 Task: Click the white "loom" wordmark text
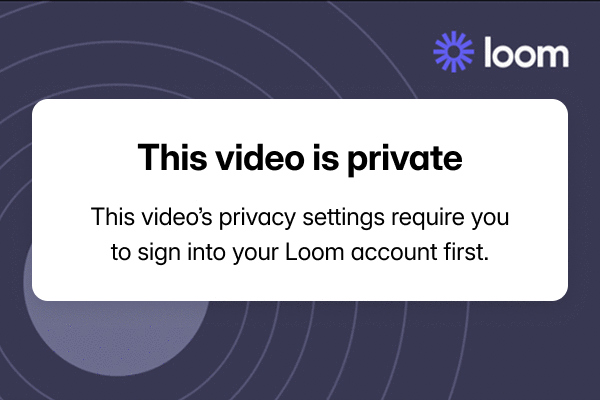click(x=526, y=52)
